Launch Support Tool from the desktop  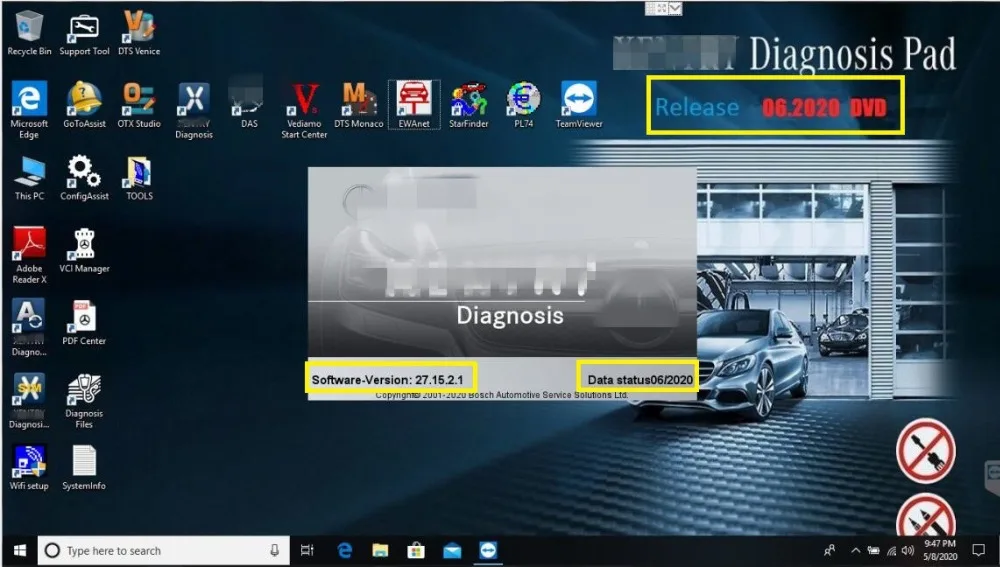tap(84, 34)
